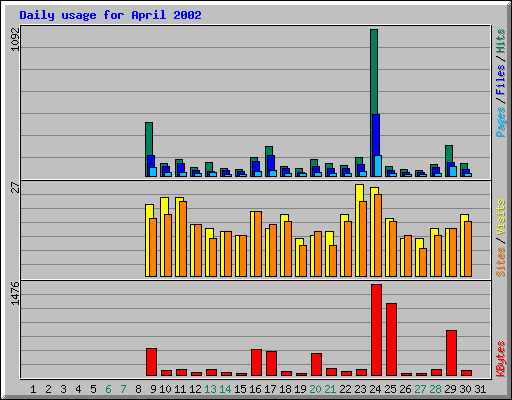This screenshot has height=400, width=512.
Task: Click the 'Daily usage for April 2002' title
Action: [x=110, y=15]
